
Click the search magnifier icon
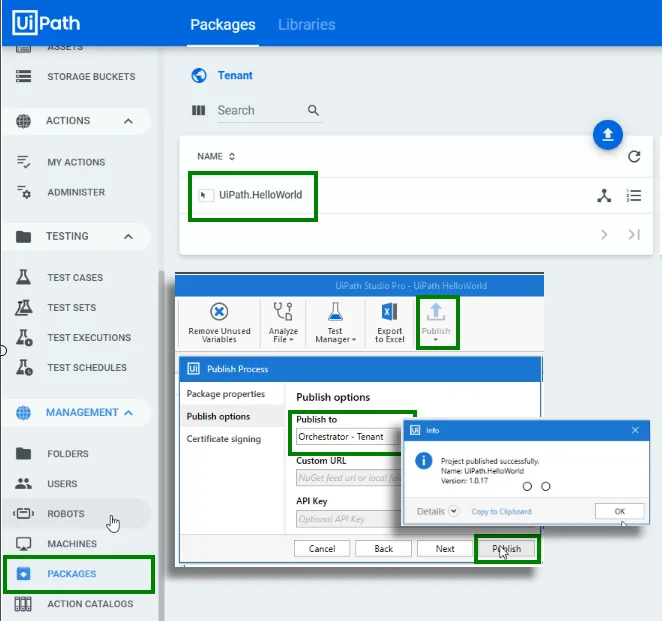click(313, 111)
